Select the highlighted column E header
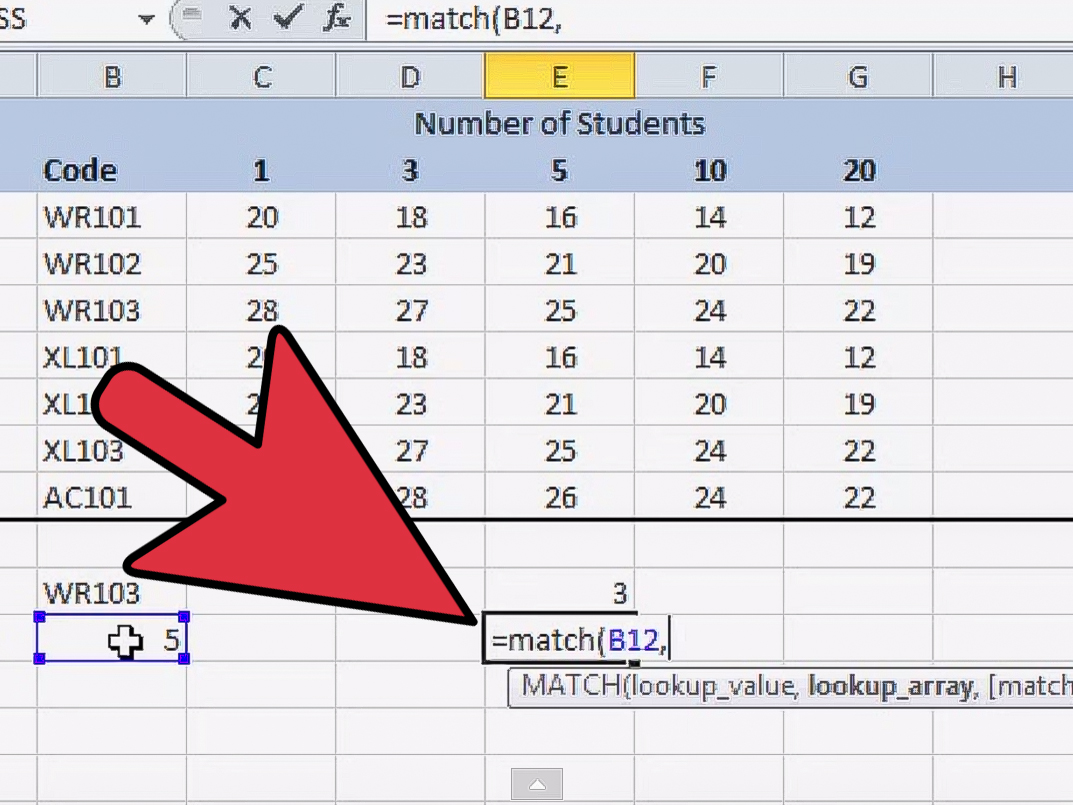1073x805 pixels. (560, 77)
